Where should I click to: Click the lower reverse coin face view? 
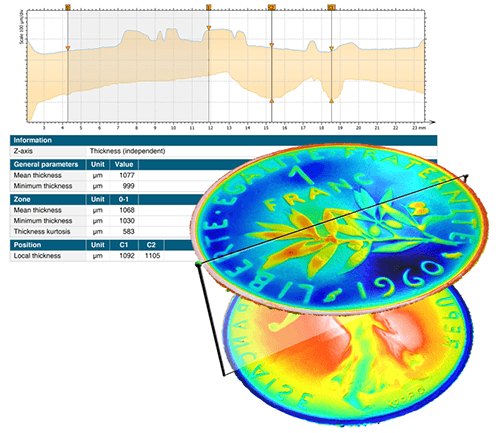[348, 363]
